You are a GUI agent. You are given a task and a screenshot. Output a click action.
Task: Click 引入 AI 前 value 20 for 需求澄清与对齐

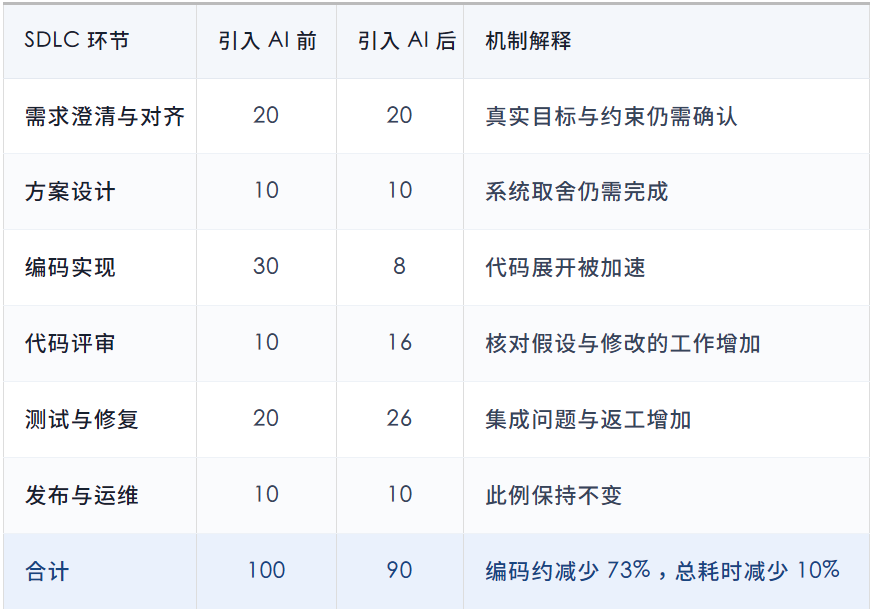(266, 115)
